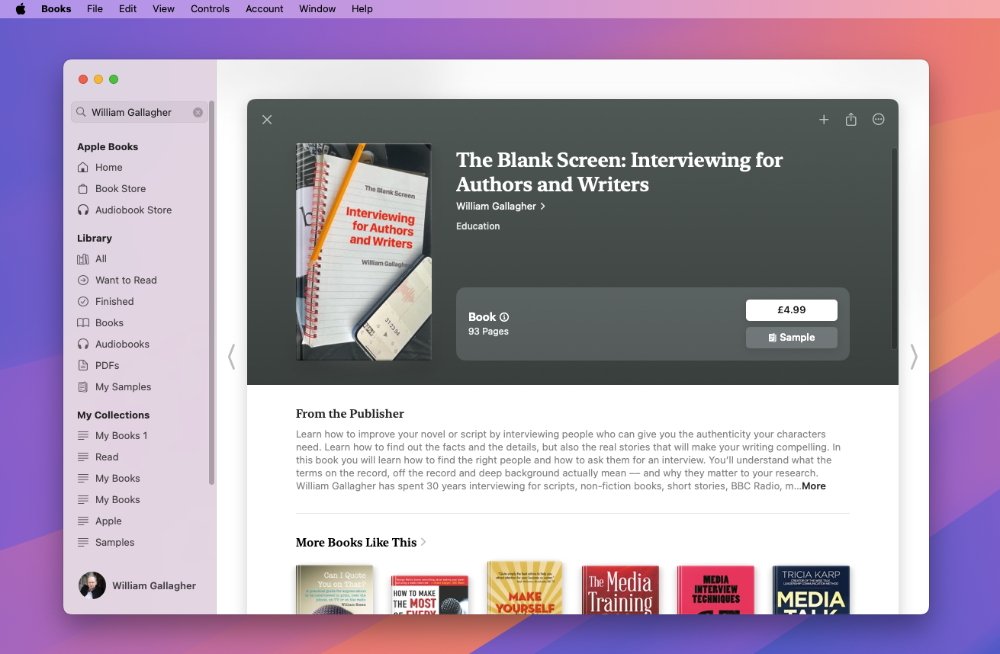
Task: Open the Window menu
Action: (317, 9)
